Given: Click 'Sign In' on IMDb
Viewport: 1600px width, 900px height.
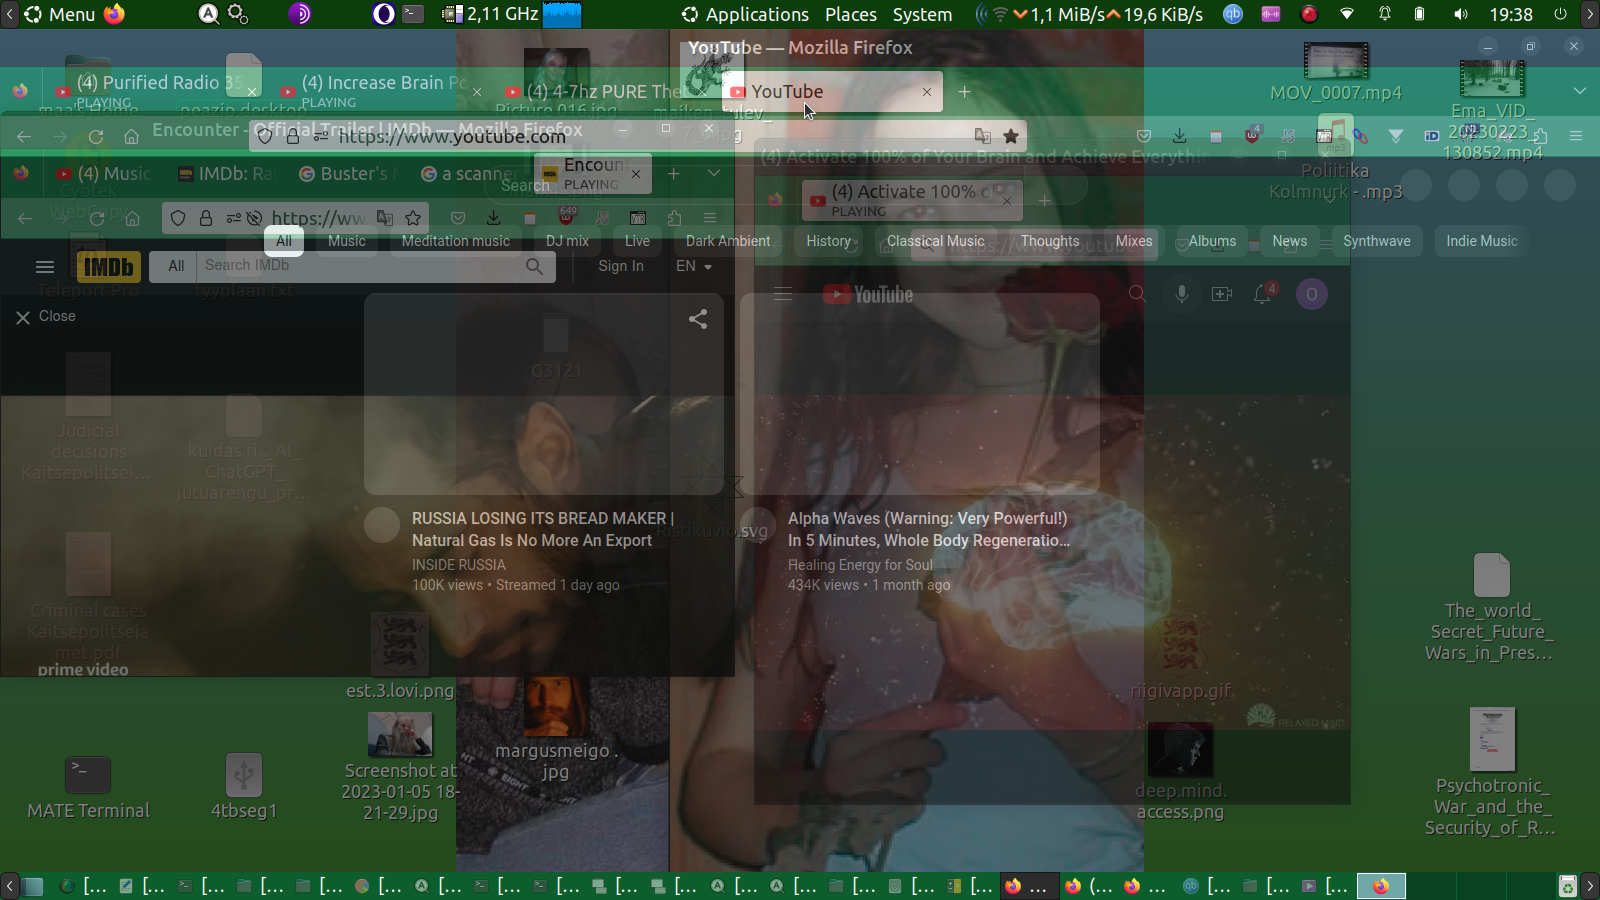Looking at the screenshot, I should [x=621, y=266].
